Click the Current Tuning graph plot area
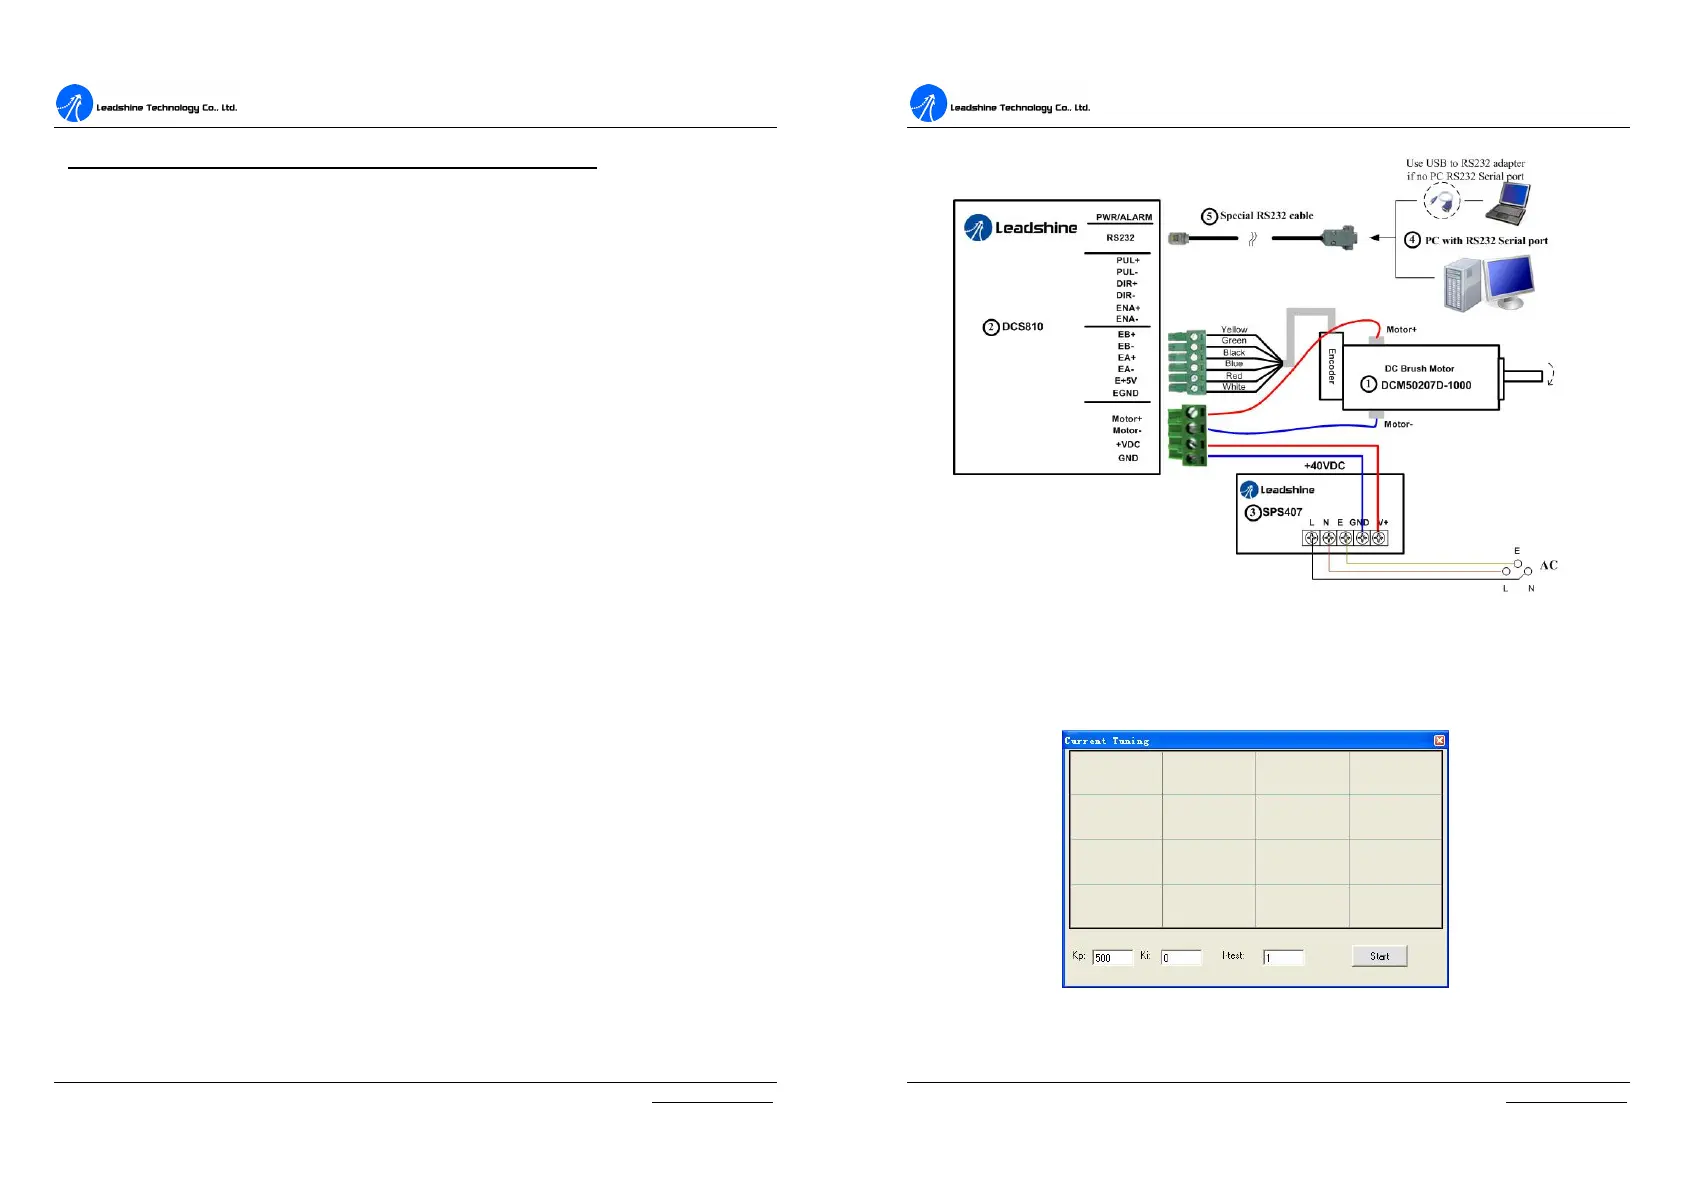 tap(1255, 840)
